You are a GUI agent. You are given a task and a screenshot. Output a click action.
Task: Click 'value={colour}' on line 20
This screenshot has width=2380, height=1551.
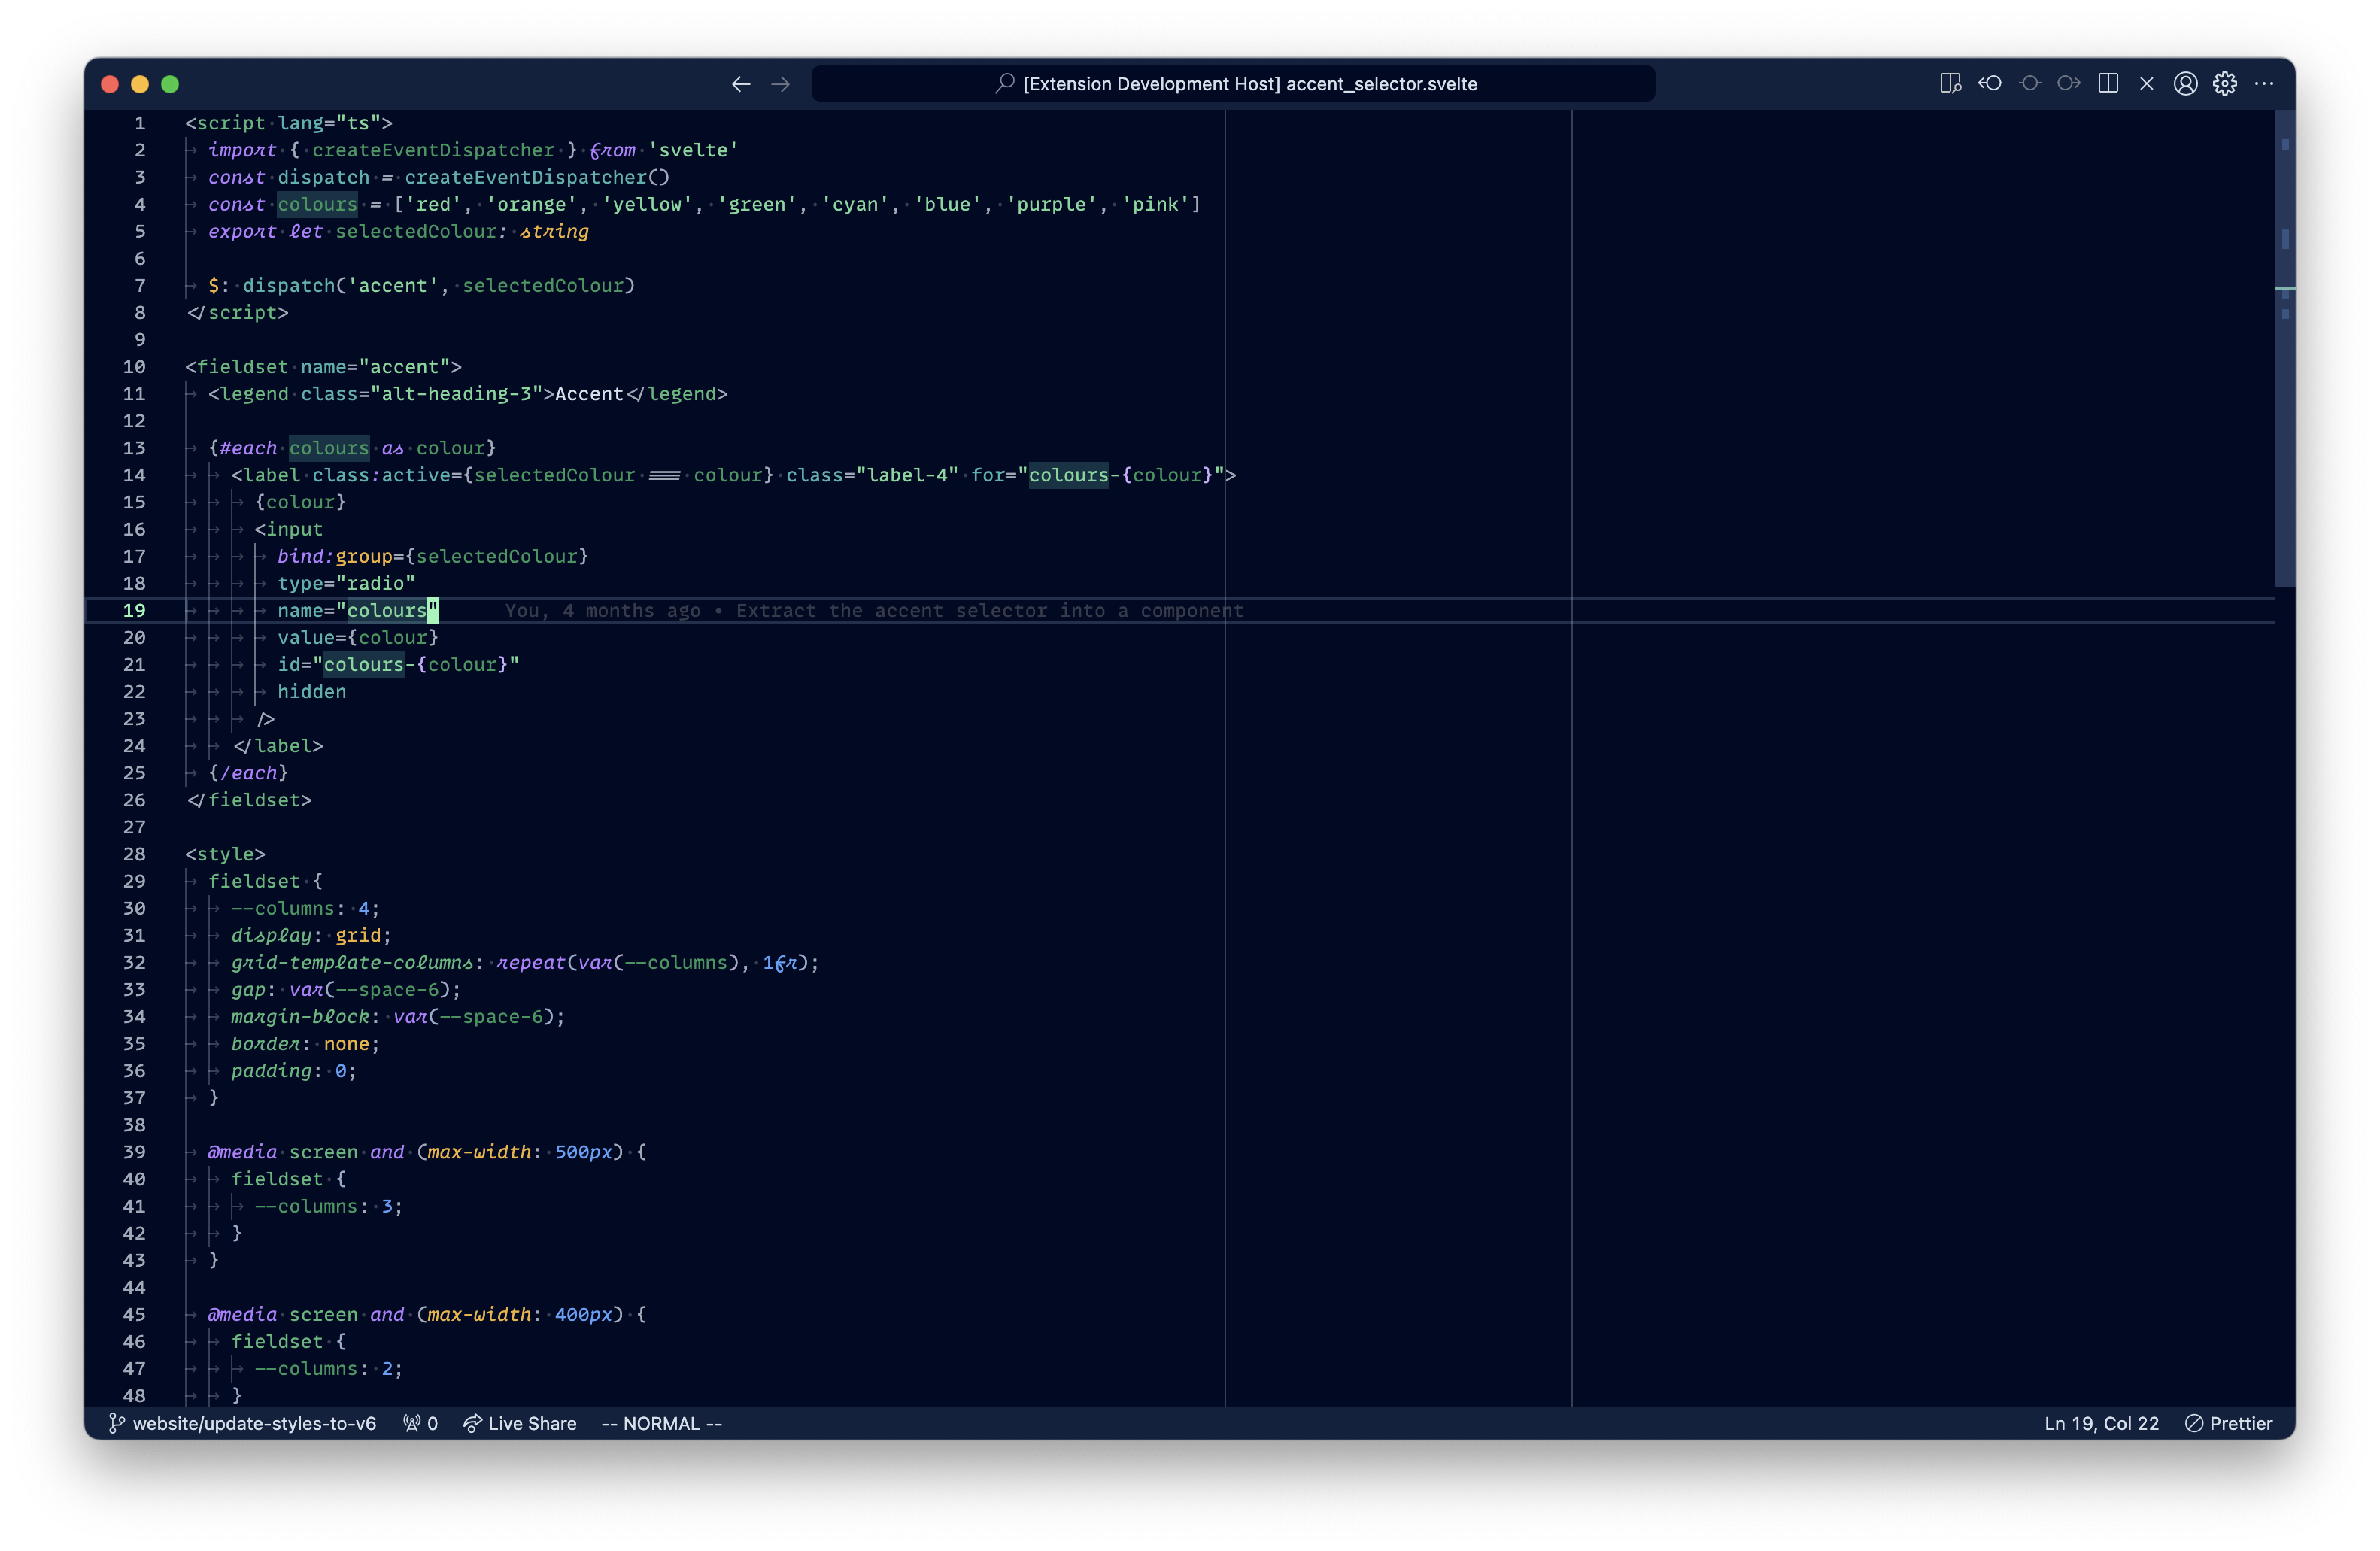pyautogui.click(x=358, y=637)
